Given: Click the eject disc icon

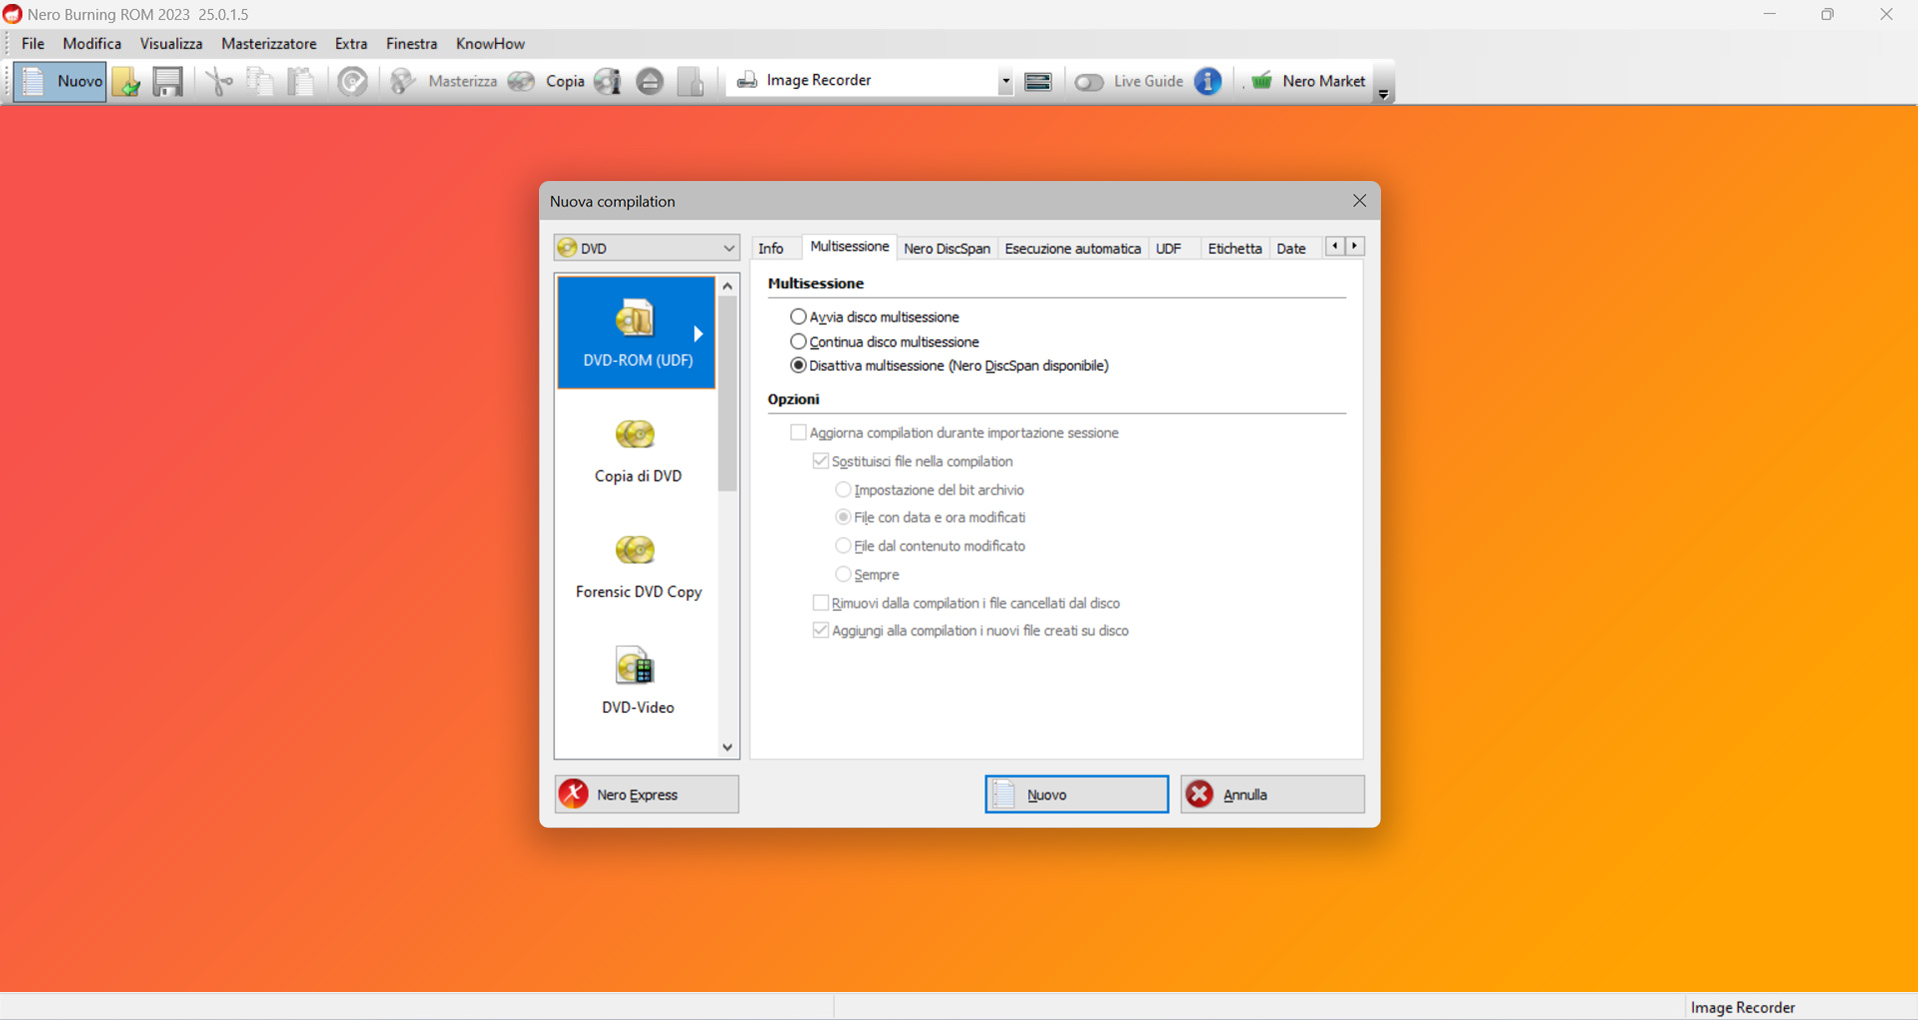Looking at the screenshot, I should 650,81.
